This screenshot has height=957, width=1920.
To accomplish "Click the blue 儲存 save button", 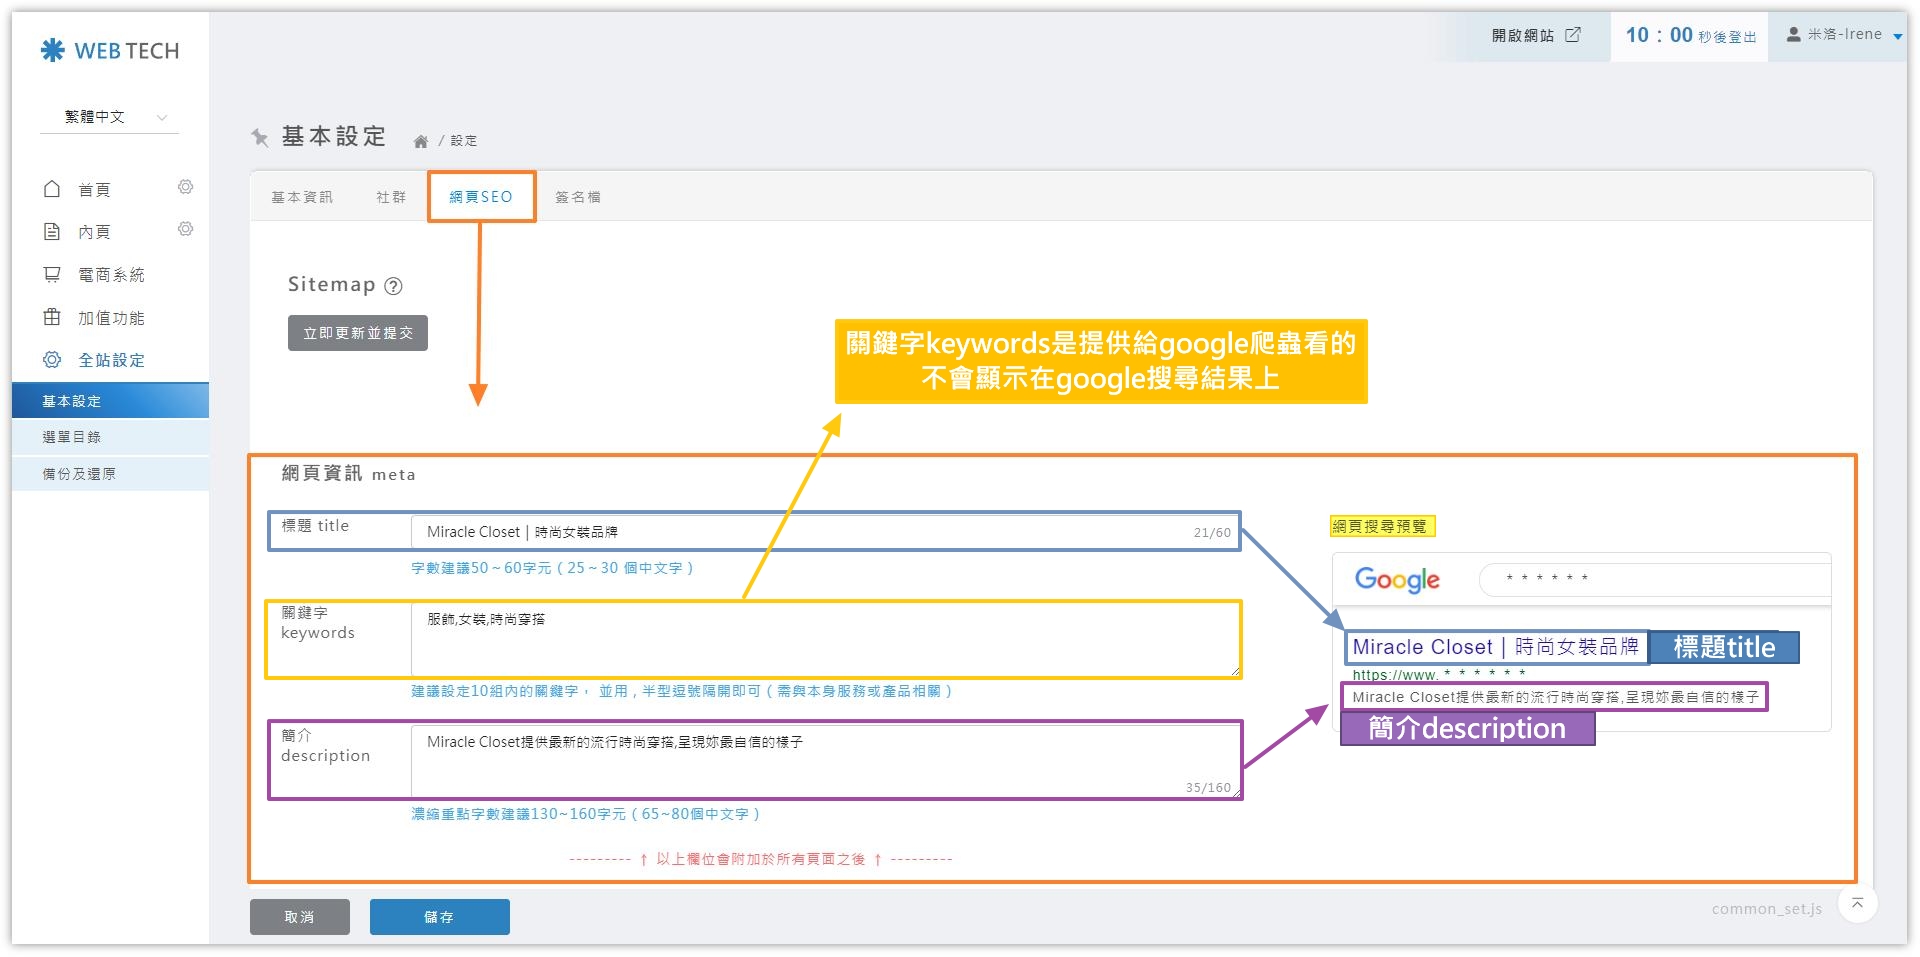I will (439, 917).
